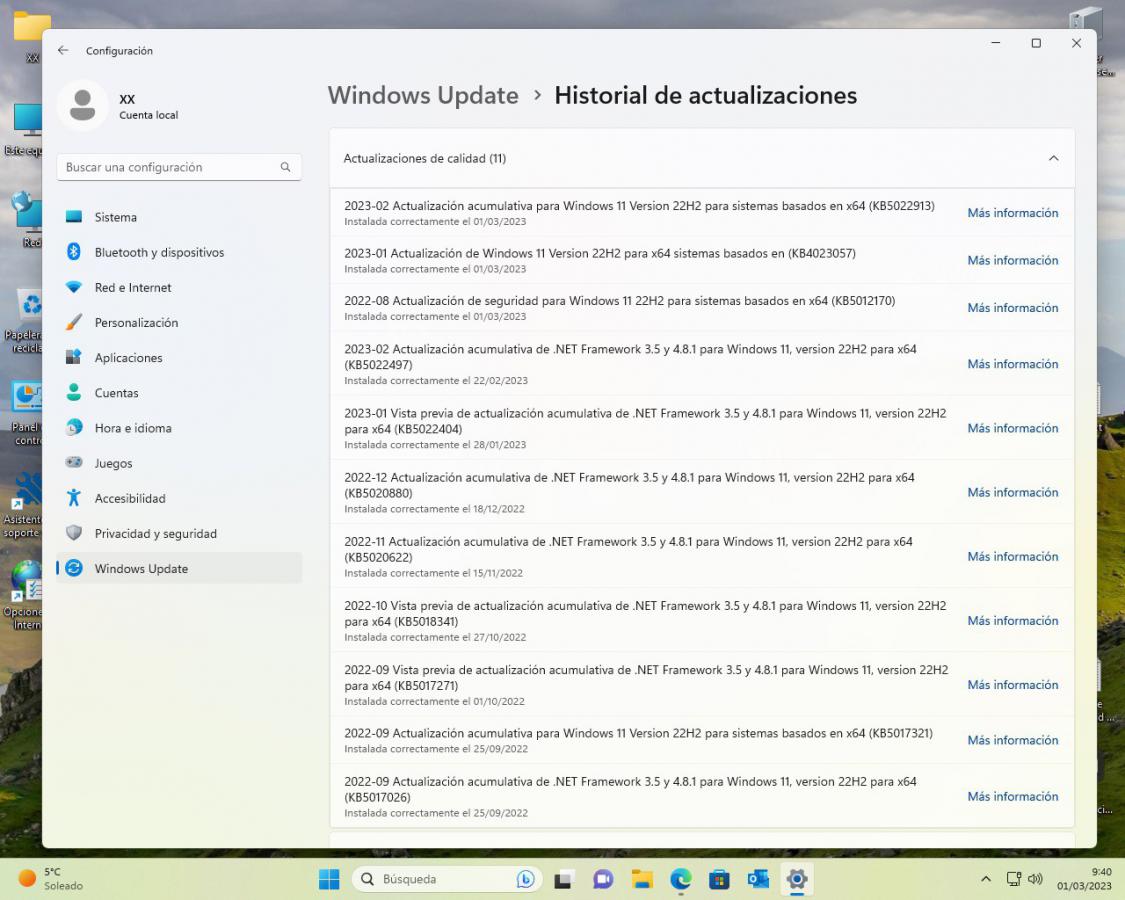Click the Sistema monitor icon in sidebar

74,217
